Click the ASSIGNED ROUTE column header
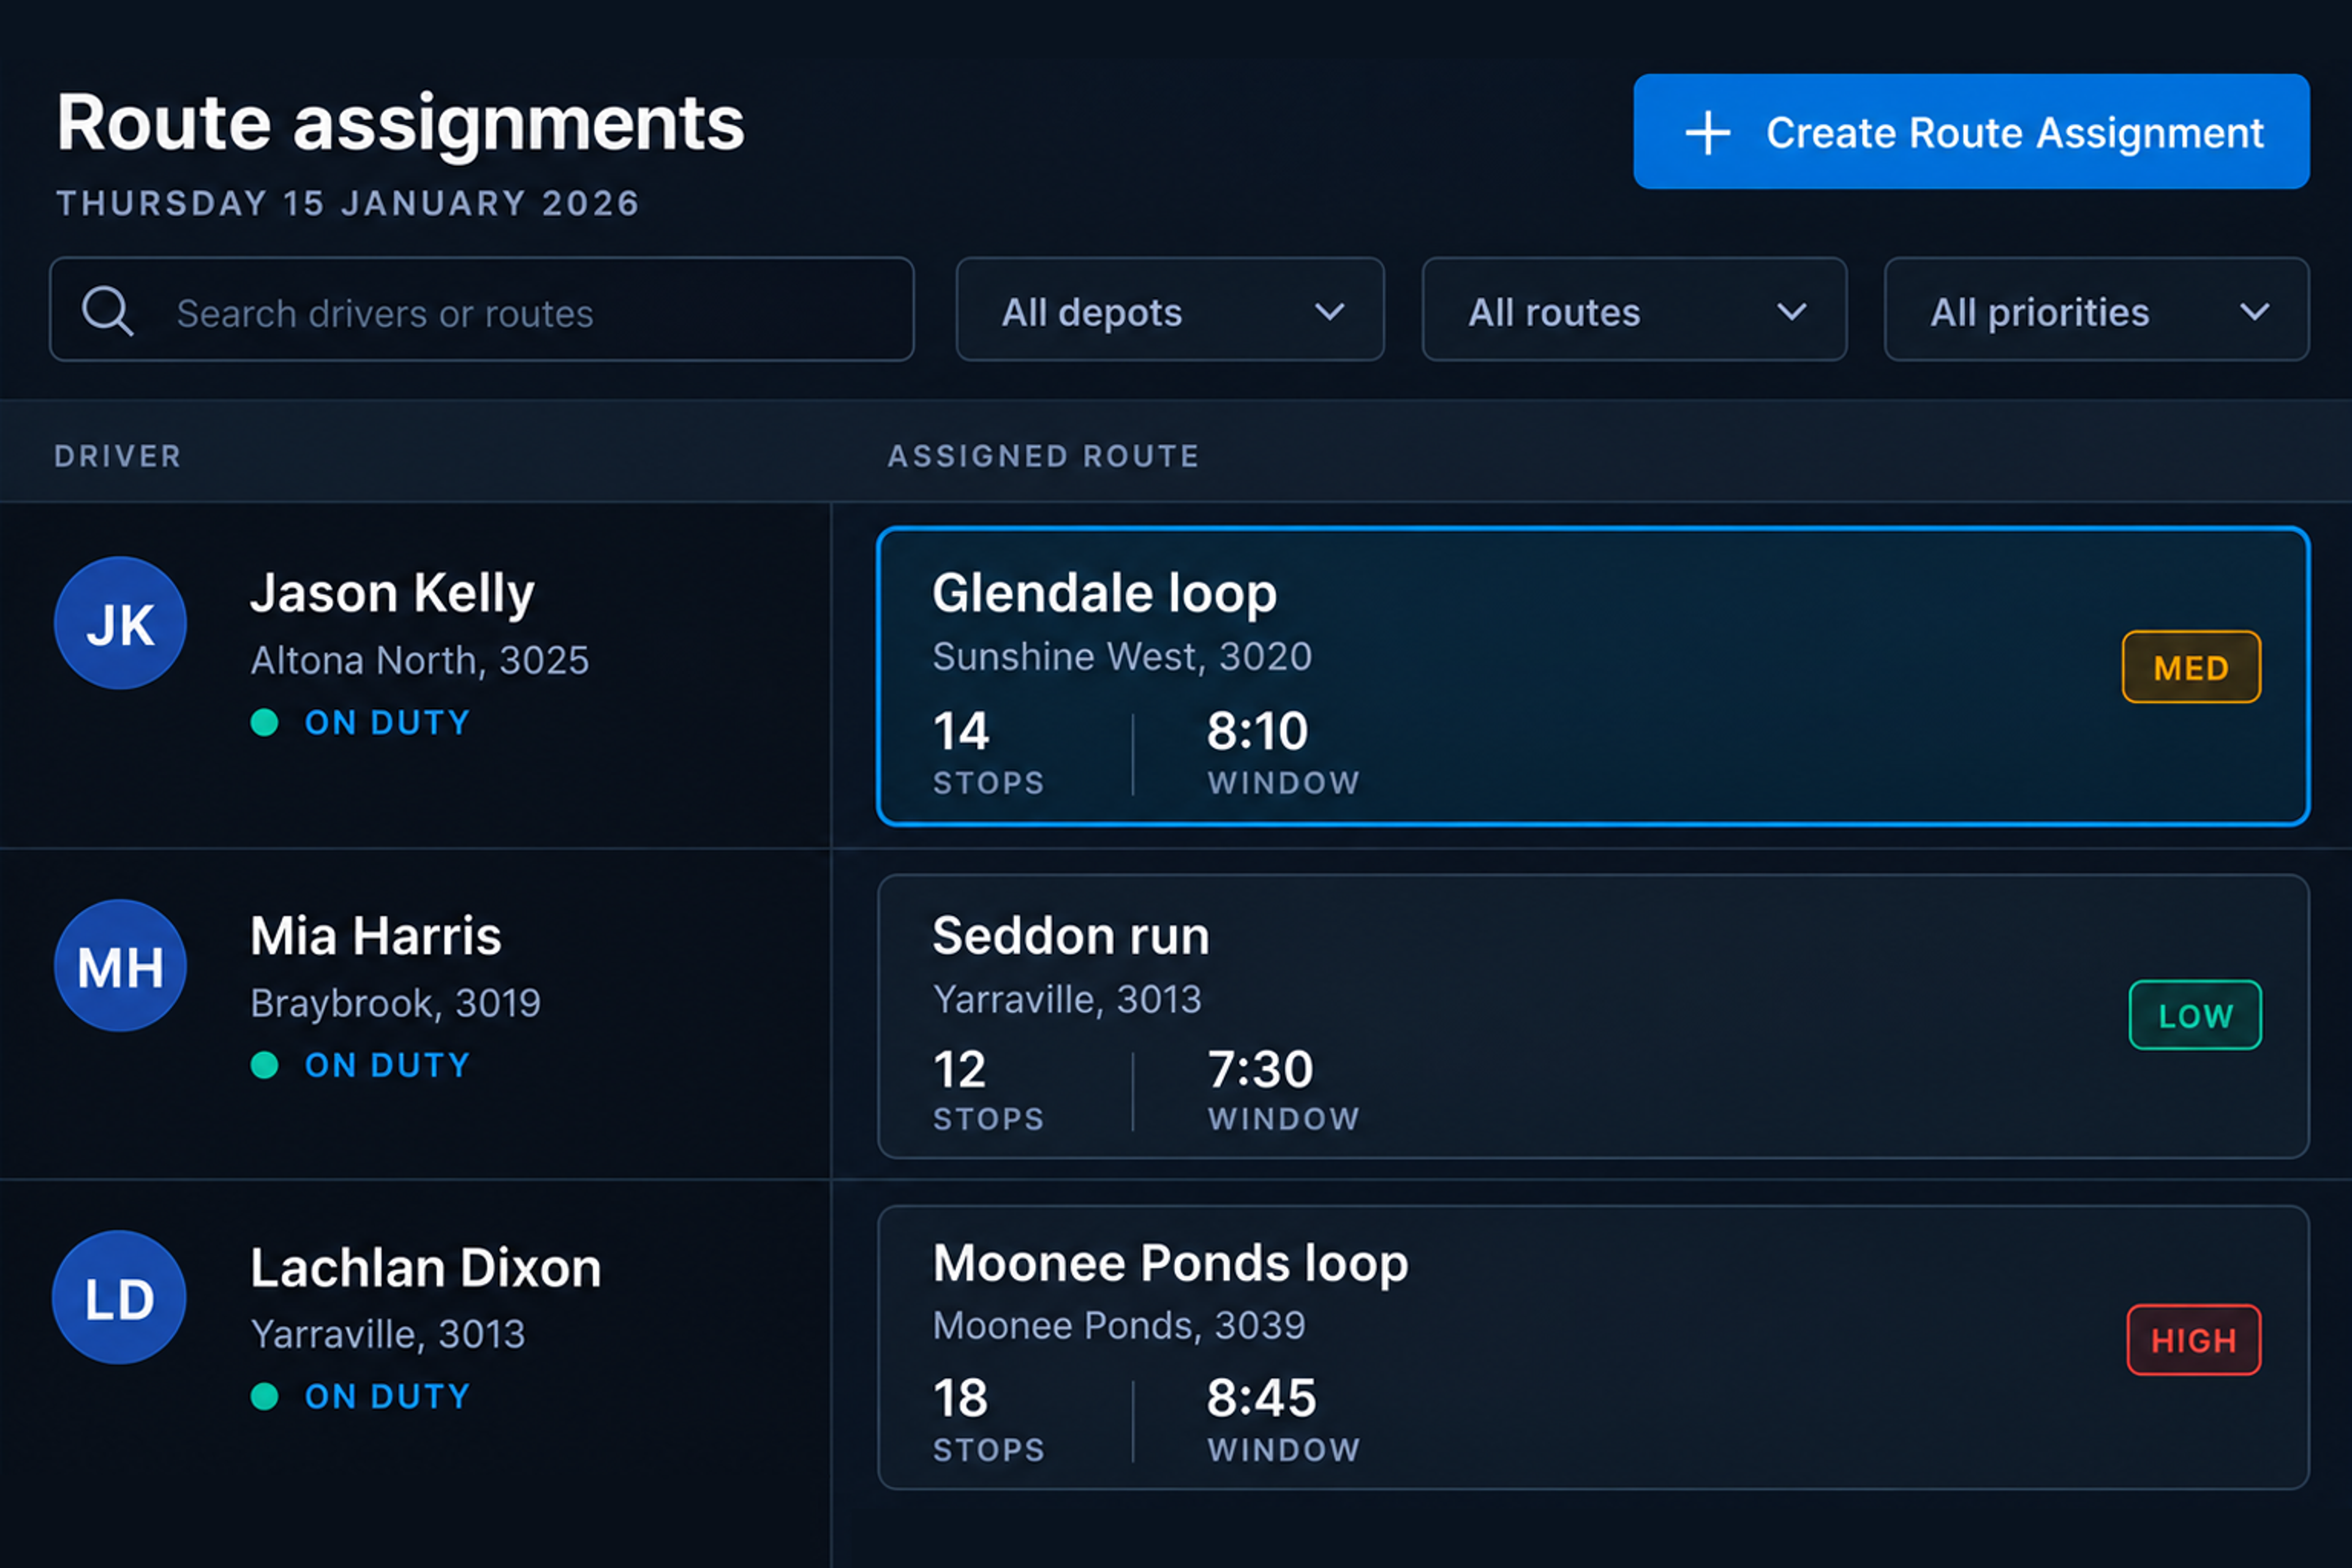 pos(1043,457)
